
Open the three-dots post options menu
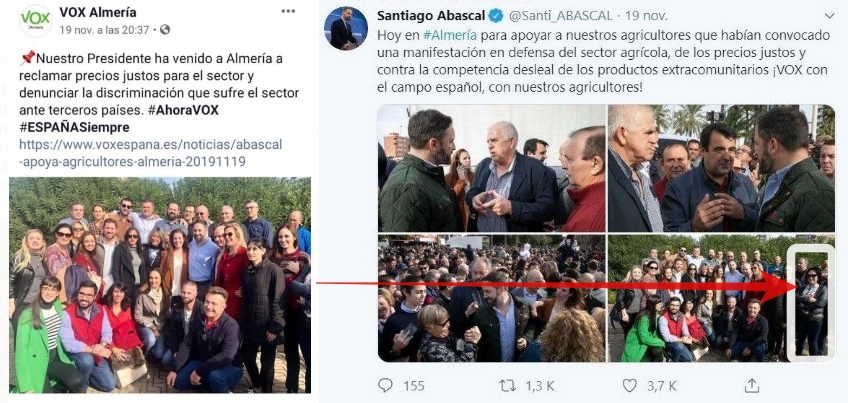(288, 11)
